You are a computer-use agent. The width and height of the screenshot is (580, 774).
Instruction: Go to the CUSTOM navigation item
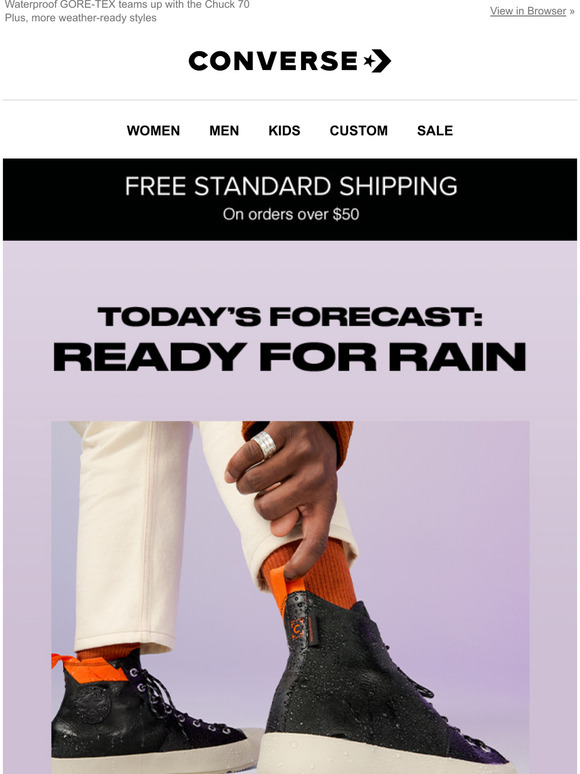(358, 130)
